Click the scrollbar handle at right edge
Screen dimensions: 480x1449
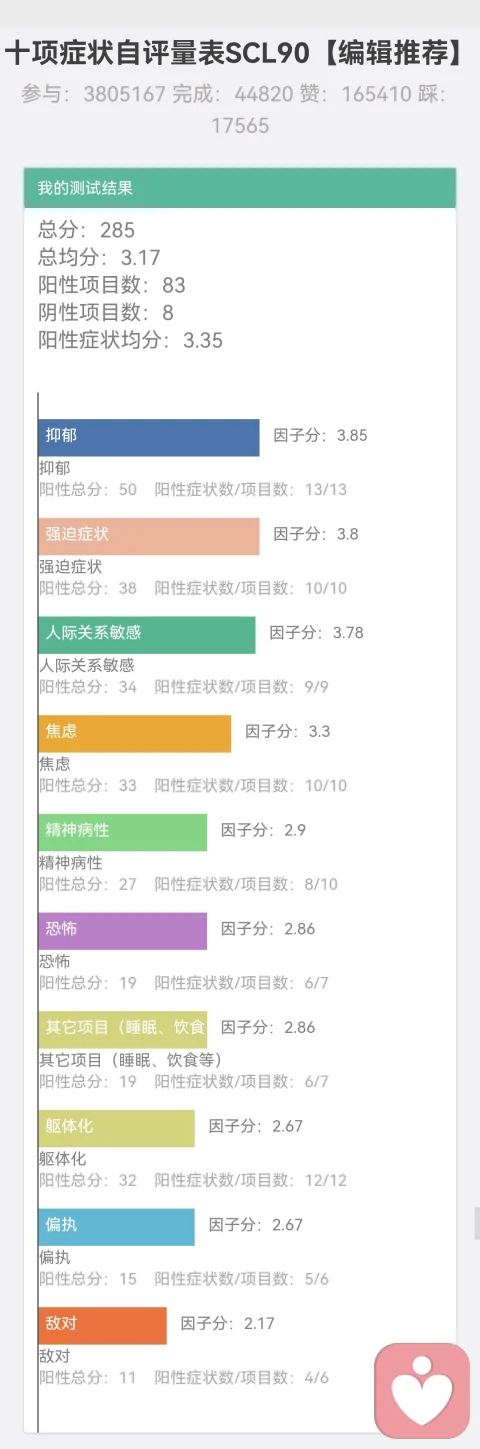[x=477, y=1223]
